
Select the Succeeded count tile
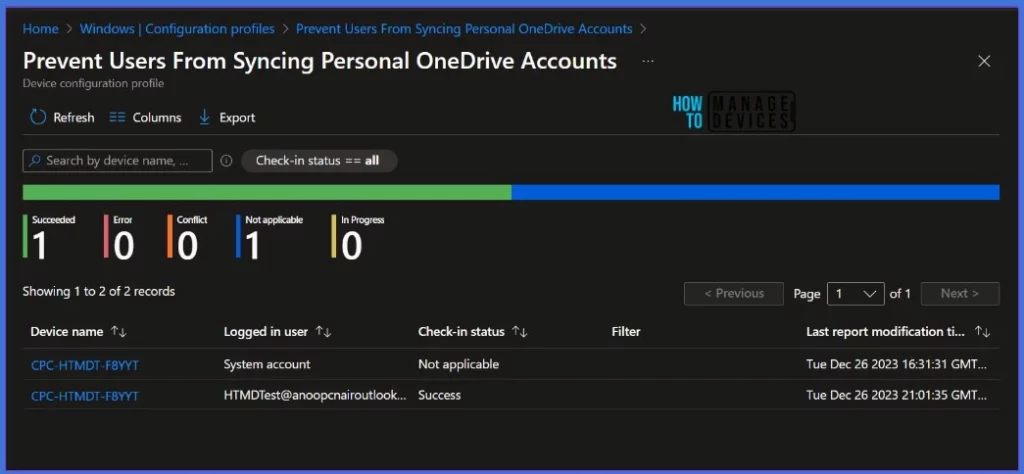click(50, 236)
